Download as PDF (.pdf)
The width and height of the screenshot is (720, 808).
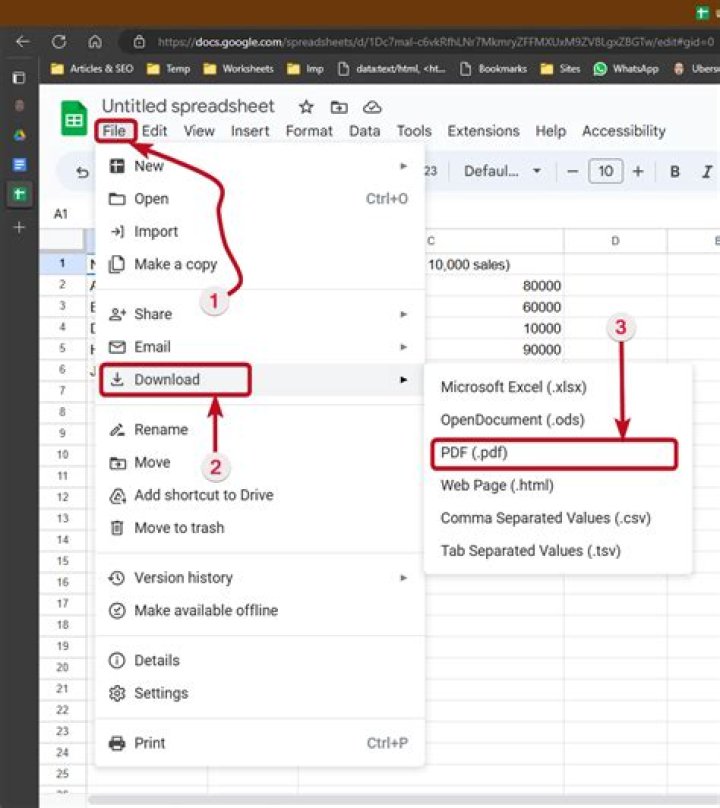tap(558, 453)
